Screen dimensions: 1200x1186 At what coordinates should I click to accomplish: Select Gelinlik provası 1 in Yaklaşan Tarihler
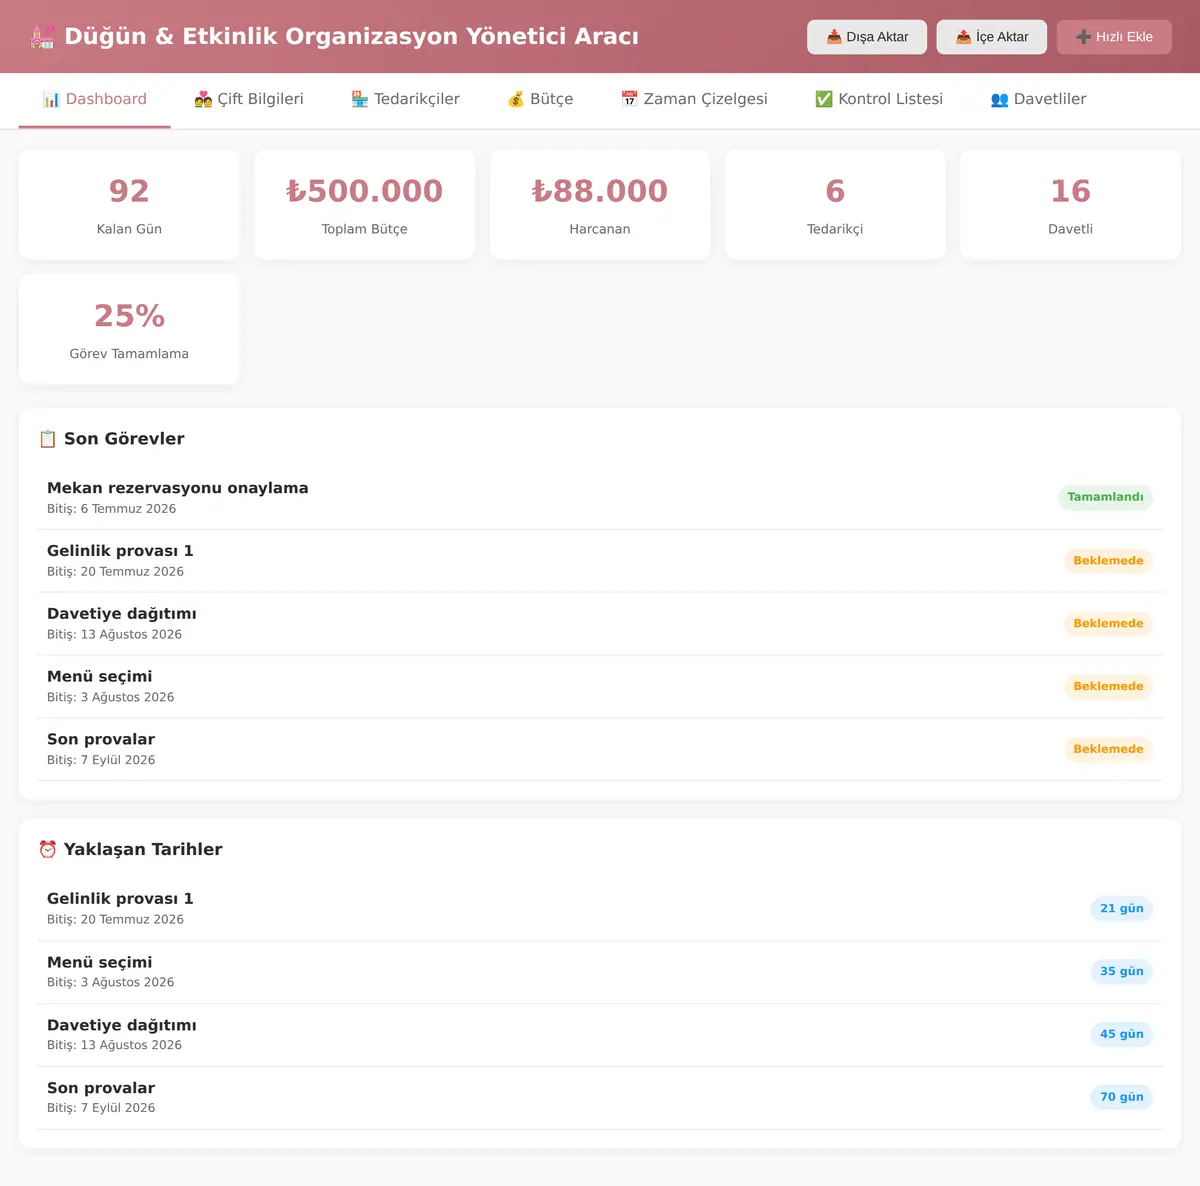tap(600, 909)
